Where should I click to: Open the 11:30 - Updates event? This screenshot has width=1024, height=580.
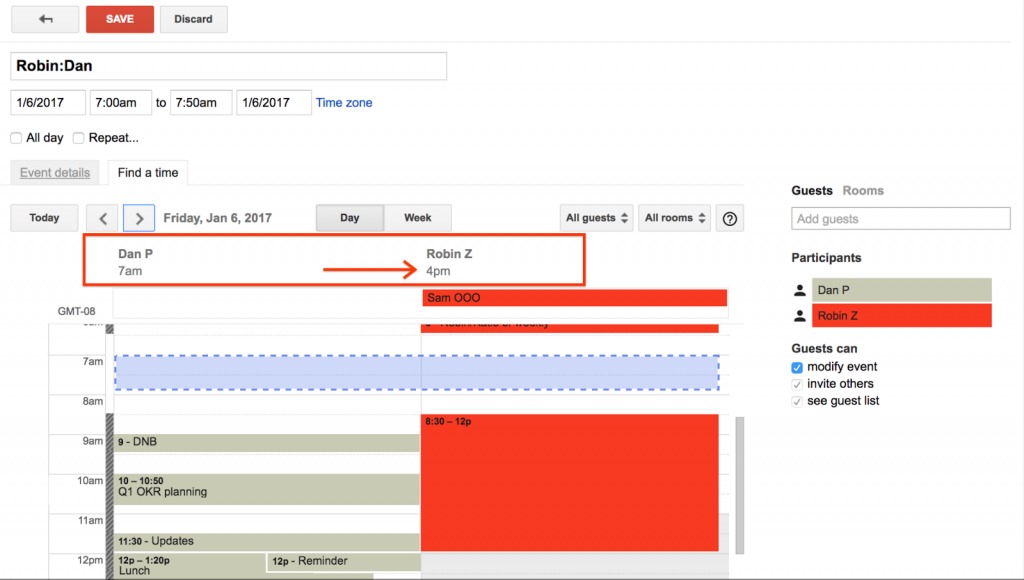coord(266,541)
